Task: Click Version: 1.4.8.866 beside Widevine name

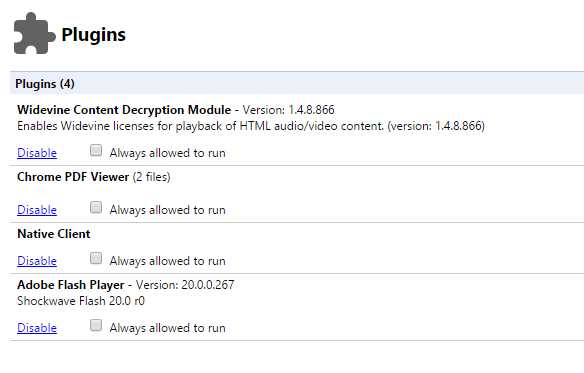Action: pos(289,110)
